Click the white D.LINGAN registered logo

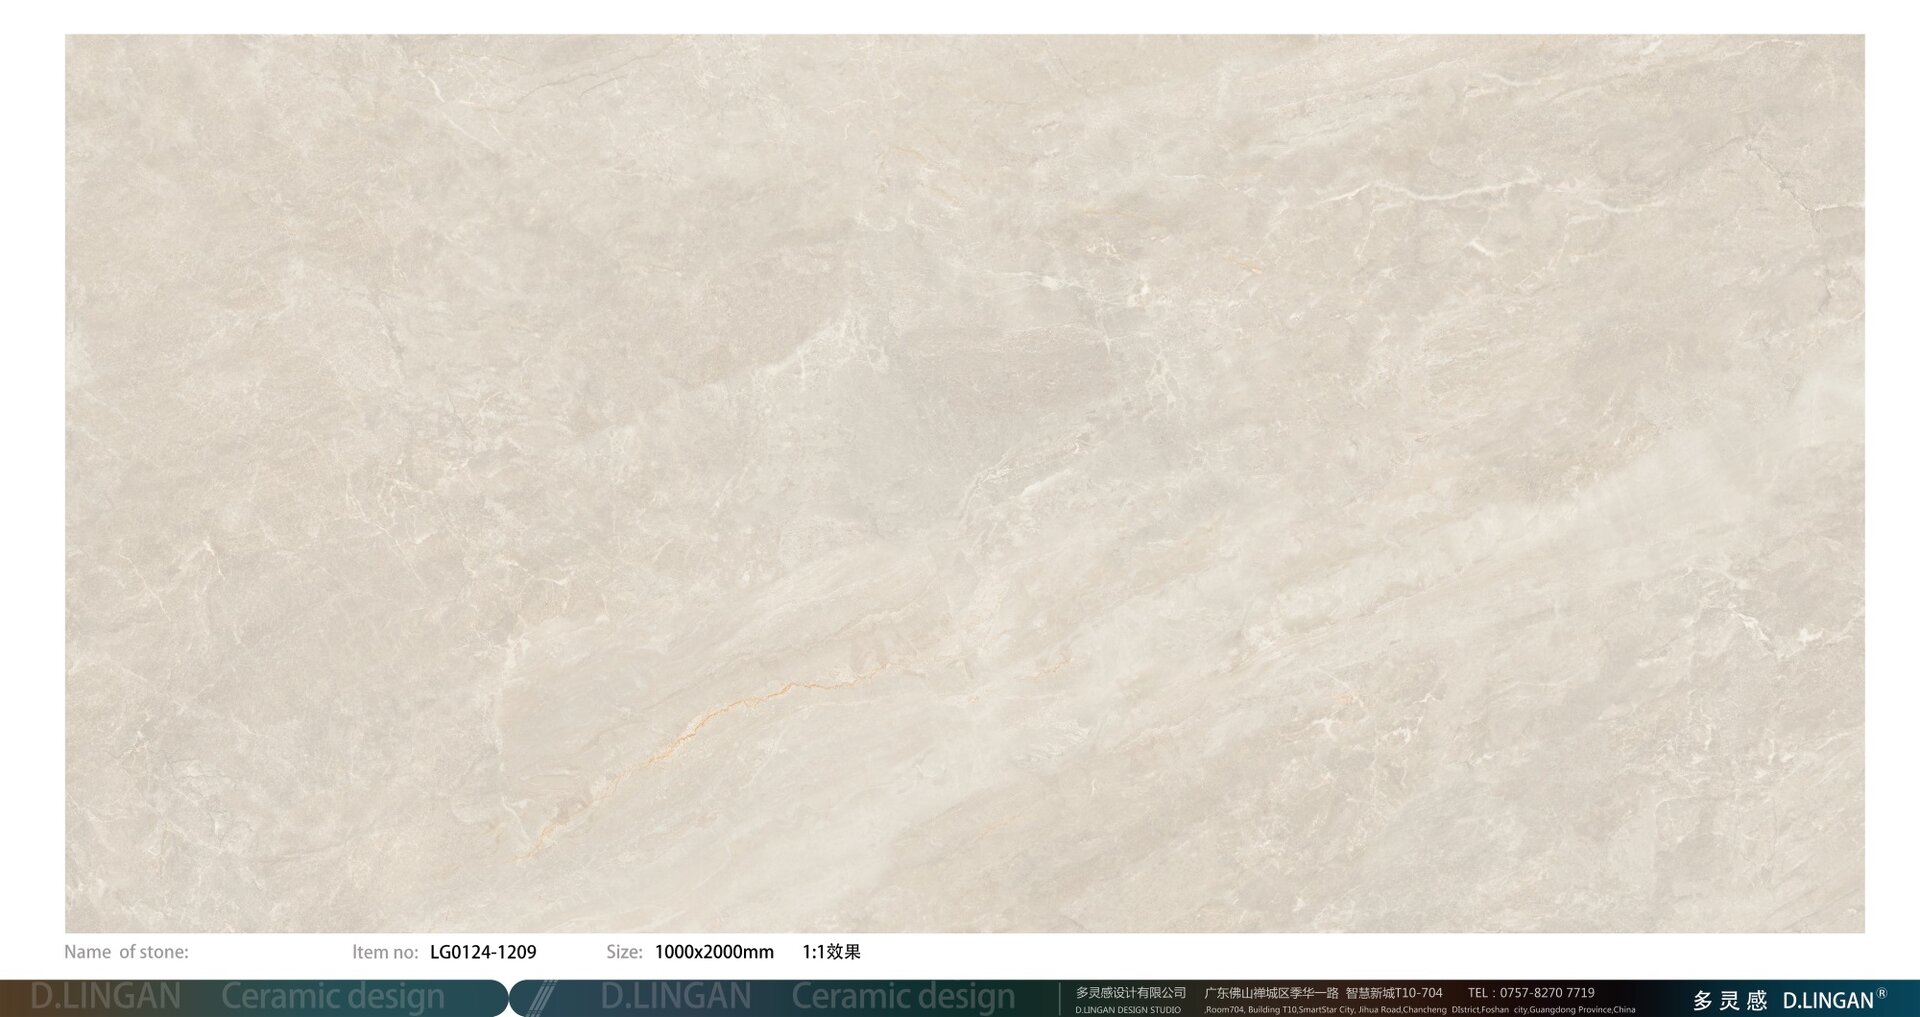(x=1832, y=1000)
